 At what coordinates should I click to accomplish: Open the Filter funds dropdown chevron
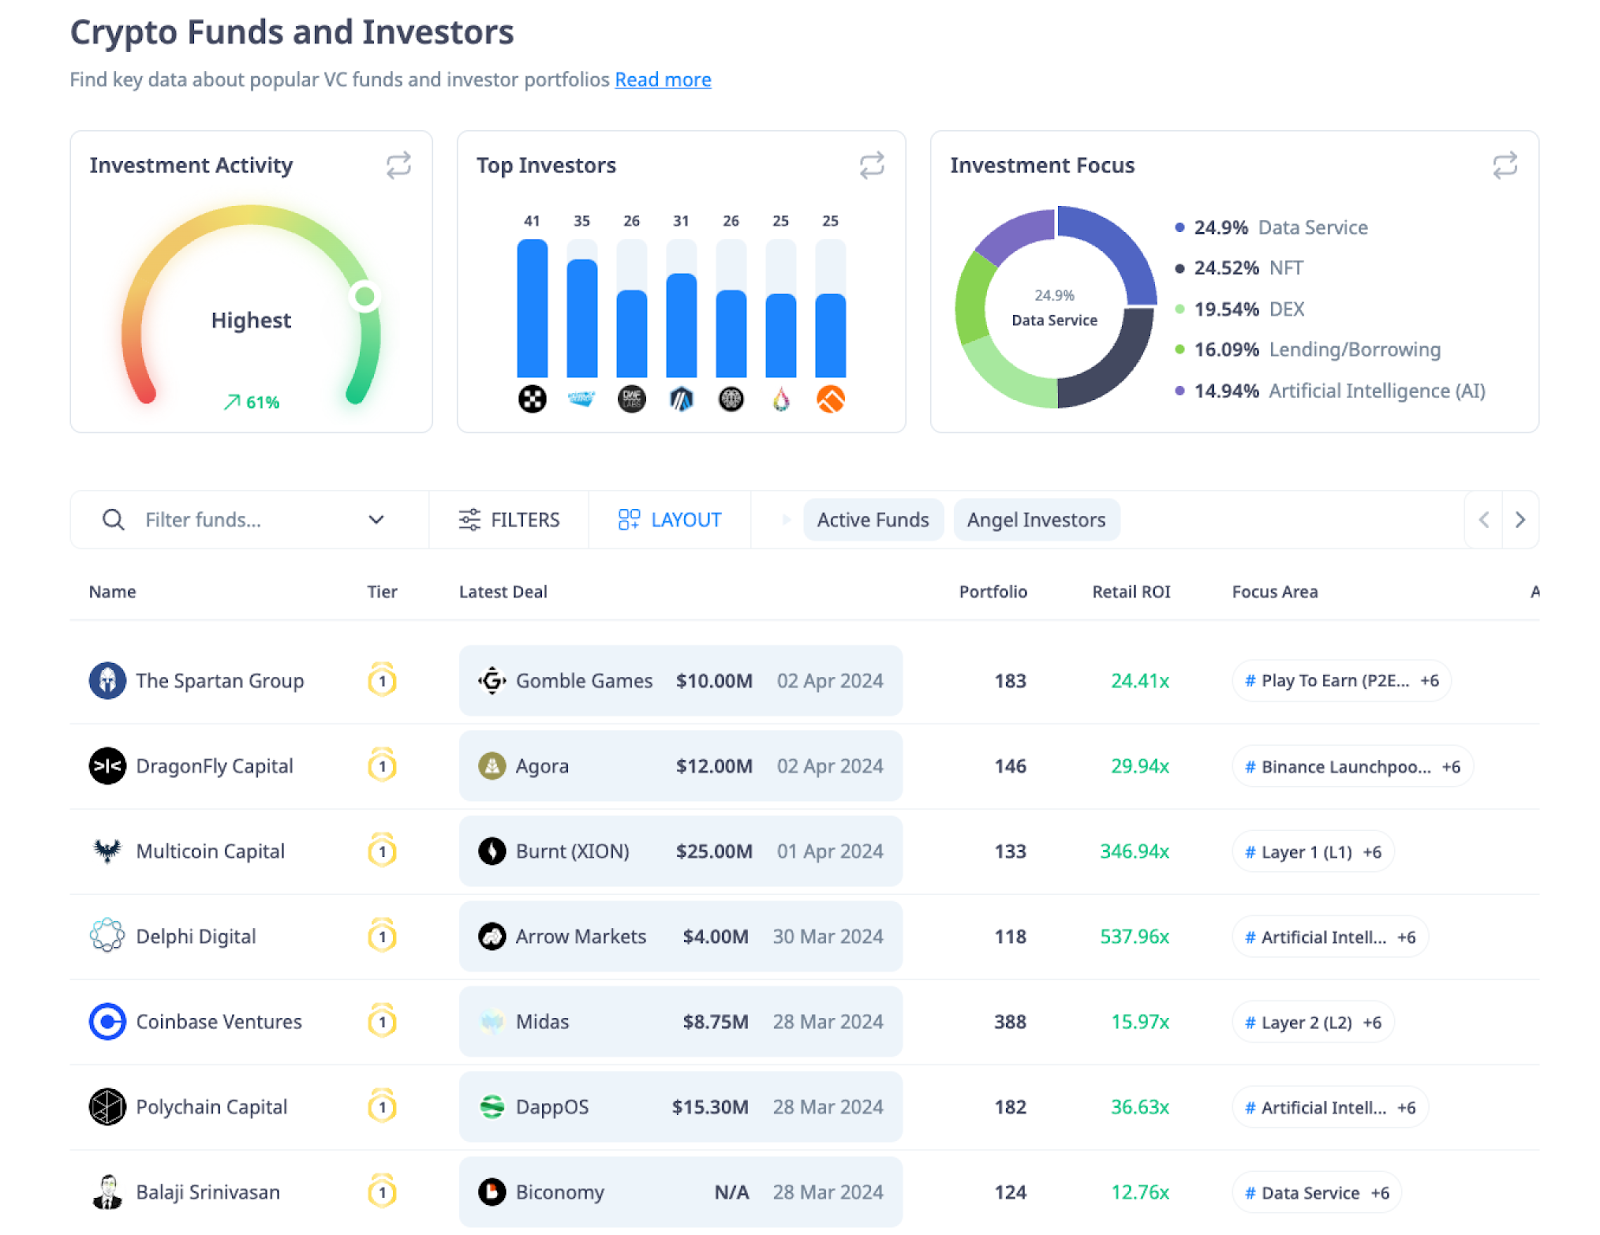(x=376, y=520)
